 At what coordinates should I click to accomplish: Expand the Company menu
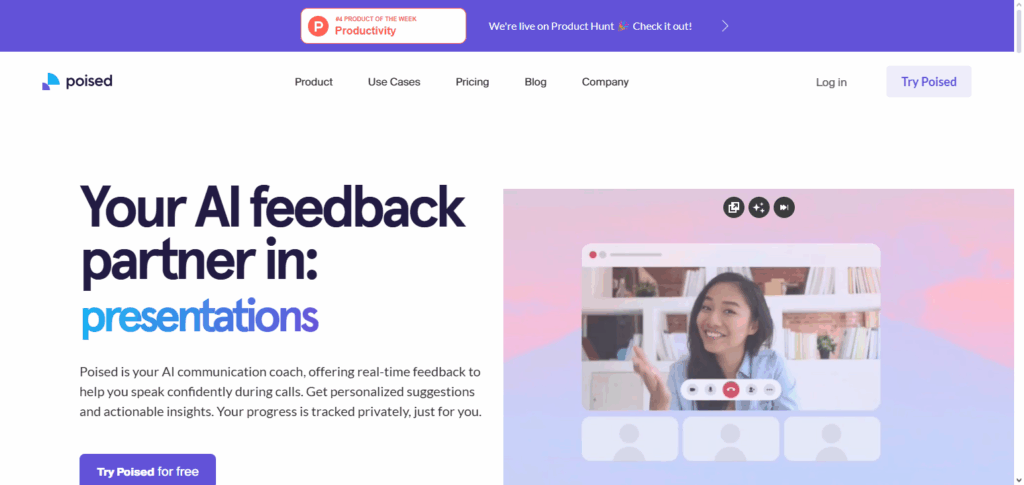[x=605, y=82]
